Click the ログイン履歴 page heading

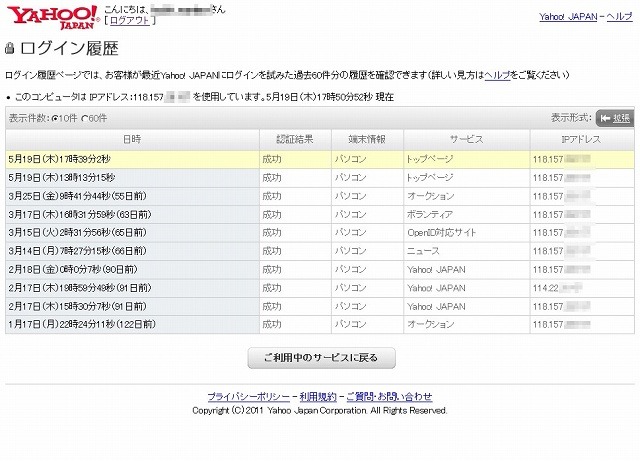click(69, 48)
